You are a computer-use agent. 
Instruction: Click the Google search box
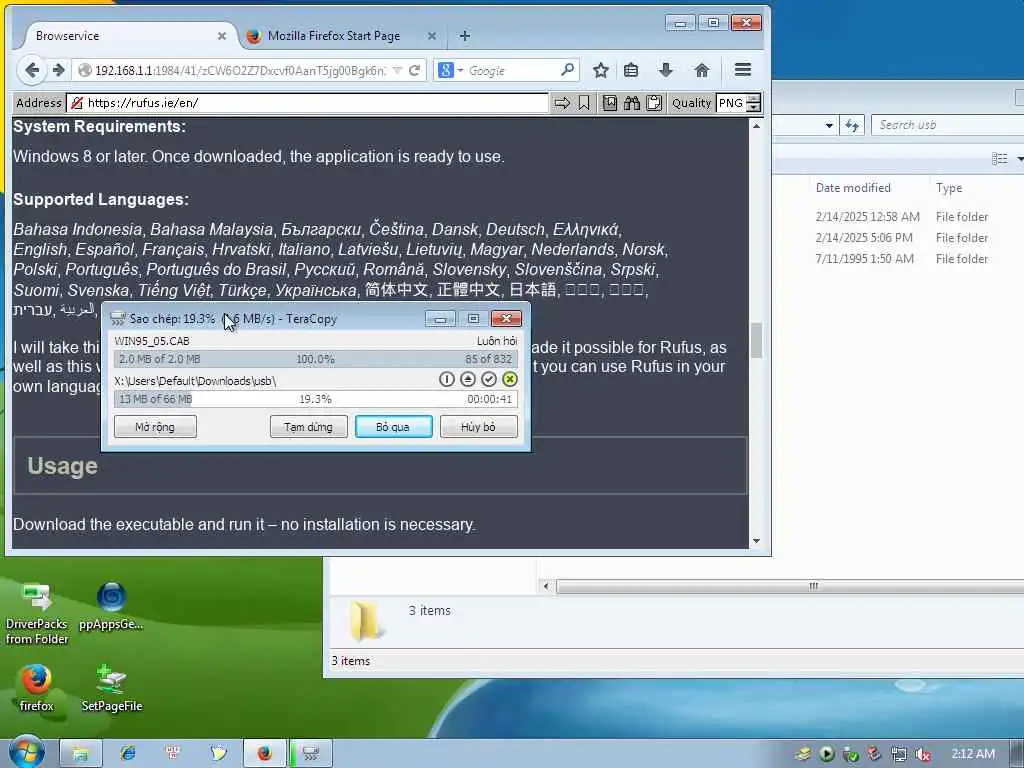click(x=507, y=71)
